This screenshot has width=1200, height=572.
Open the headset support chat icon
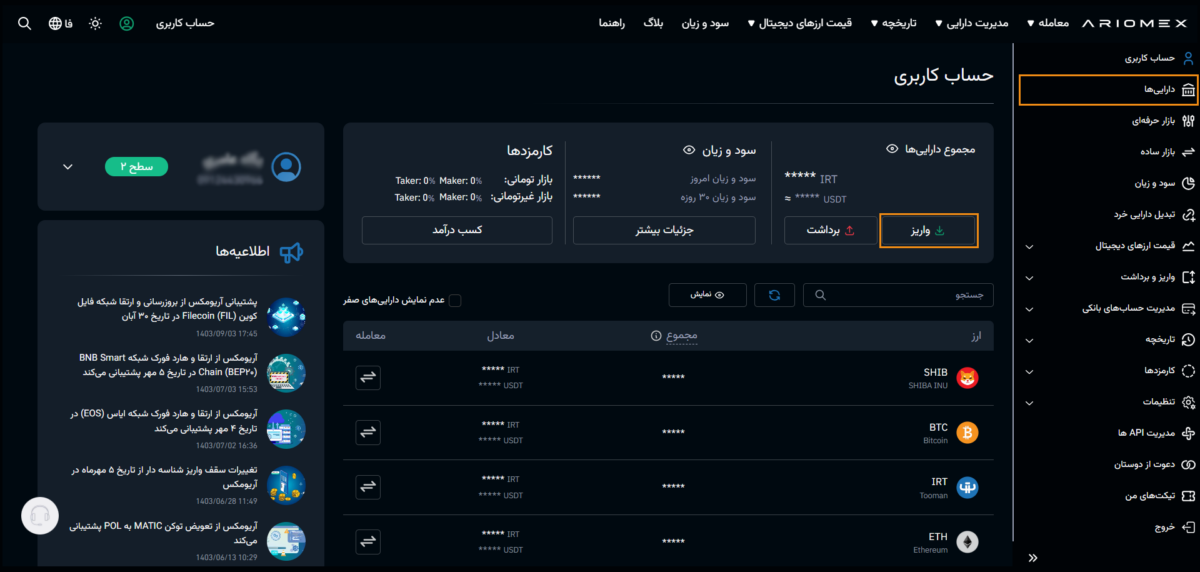tap(41, 516)
